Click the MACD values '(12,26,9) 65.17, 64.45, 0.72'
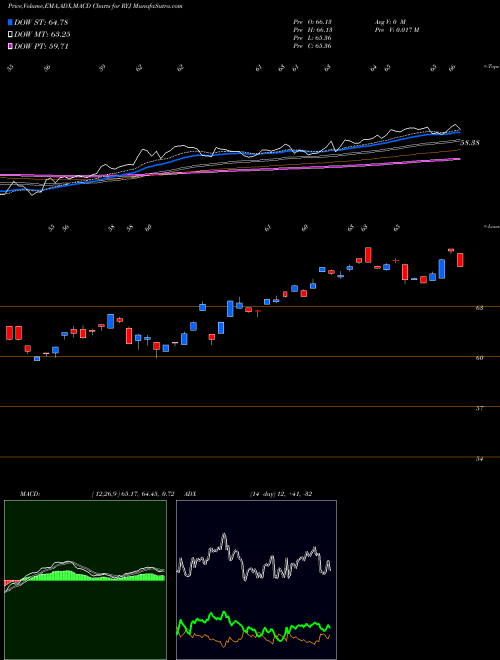 tap(133, 494)
